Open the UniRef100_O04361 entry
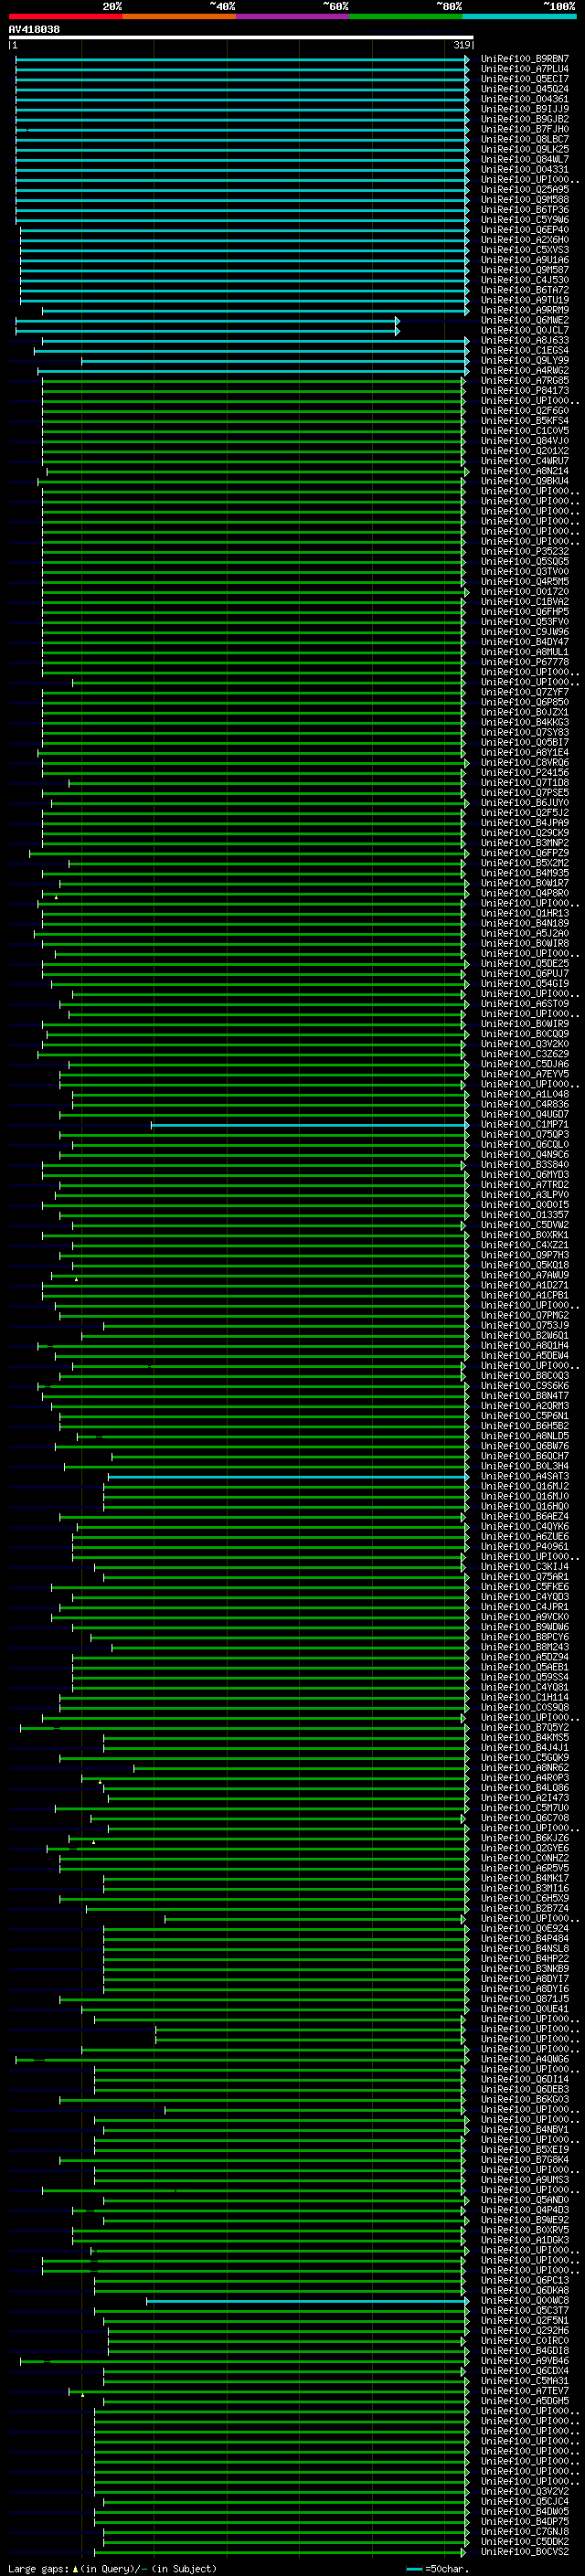Image resolution: width=585 pixels, height=2576 pixels. (524, 99)
